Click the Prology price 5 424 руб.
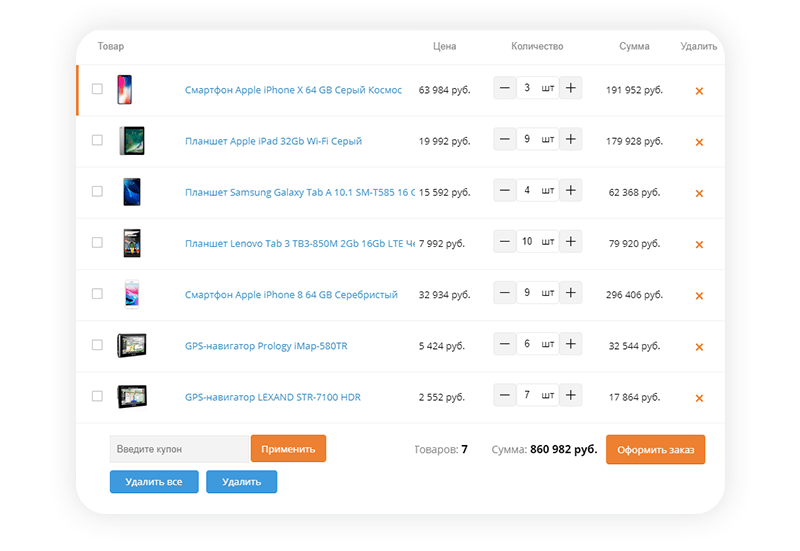Viewport: 800px width, 551px height. tap(442, 346)
